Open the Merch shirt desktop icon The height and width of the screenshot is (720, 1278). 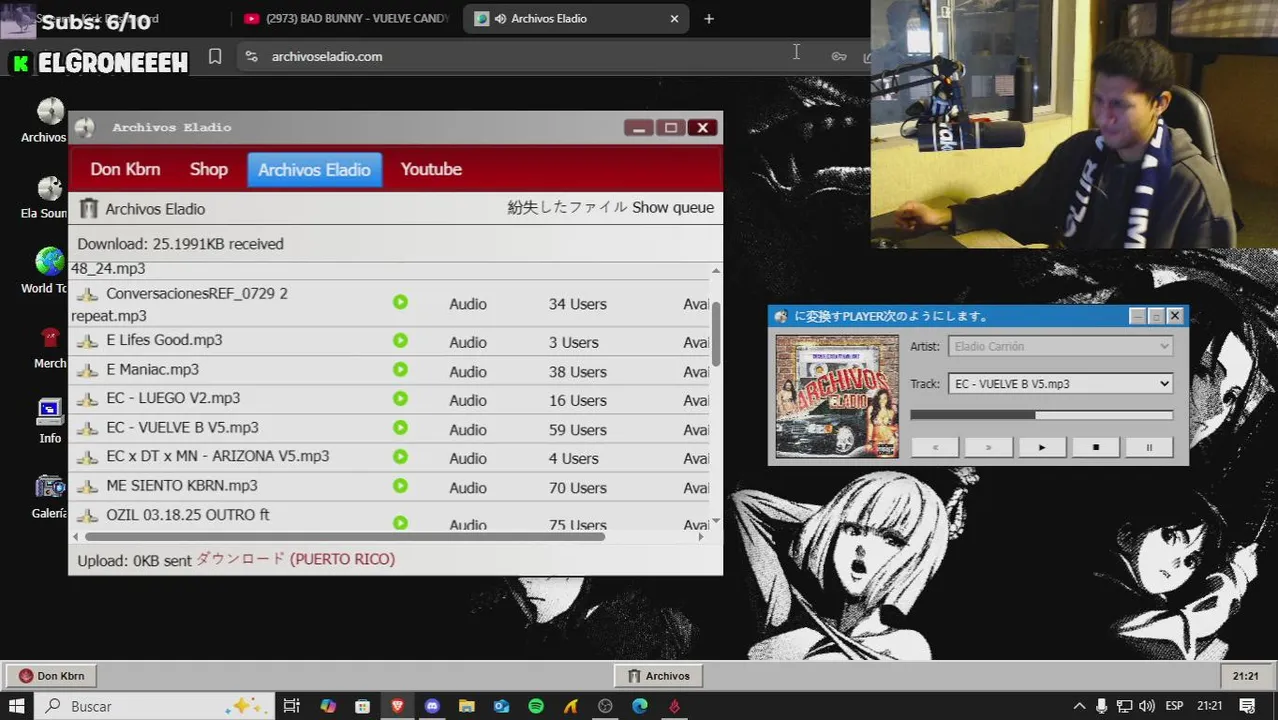pyautogui.click(x=50, y=337)
